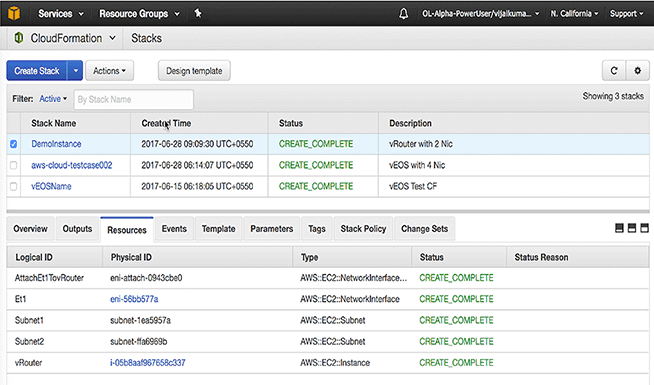Click the Design template button
The width and height of the screenshot is (654, 385).
[194, 70]
